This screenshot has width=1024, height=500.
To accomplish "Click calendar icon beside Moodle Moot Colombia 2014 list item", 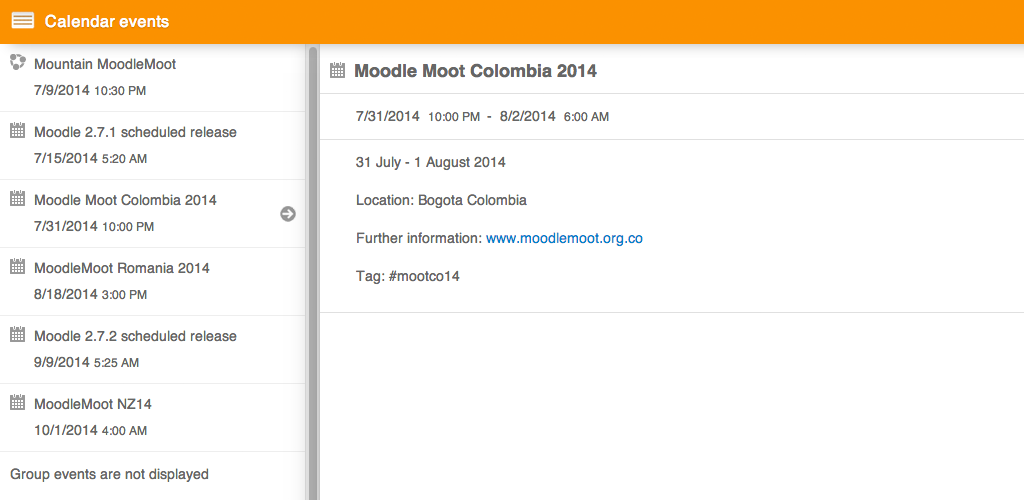I will pos(18,198).
